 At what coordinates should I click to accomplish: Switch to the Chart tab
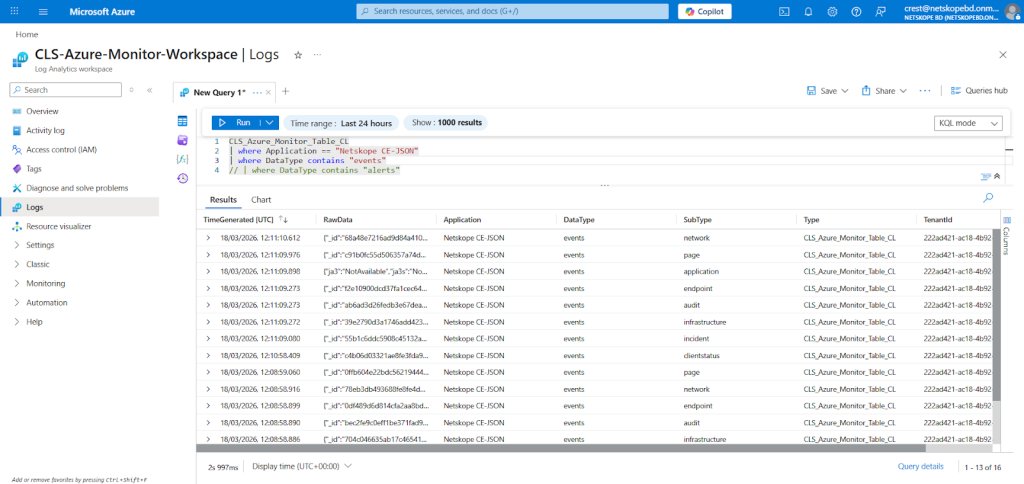tap(261, 200)
